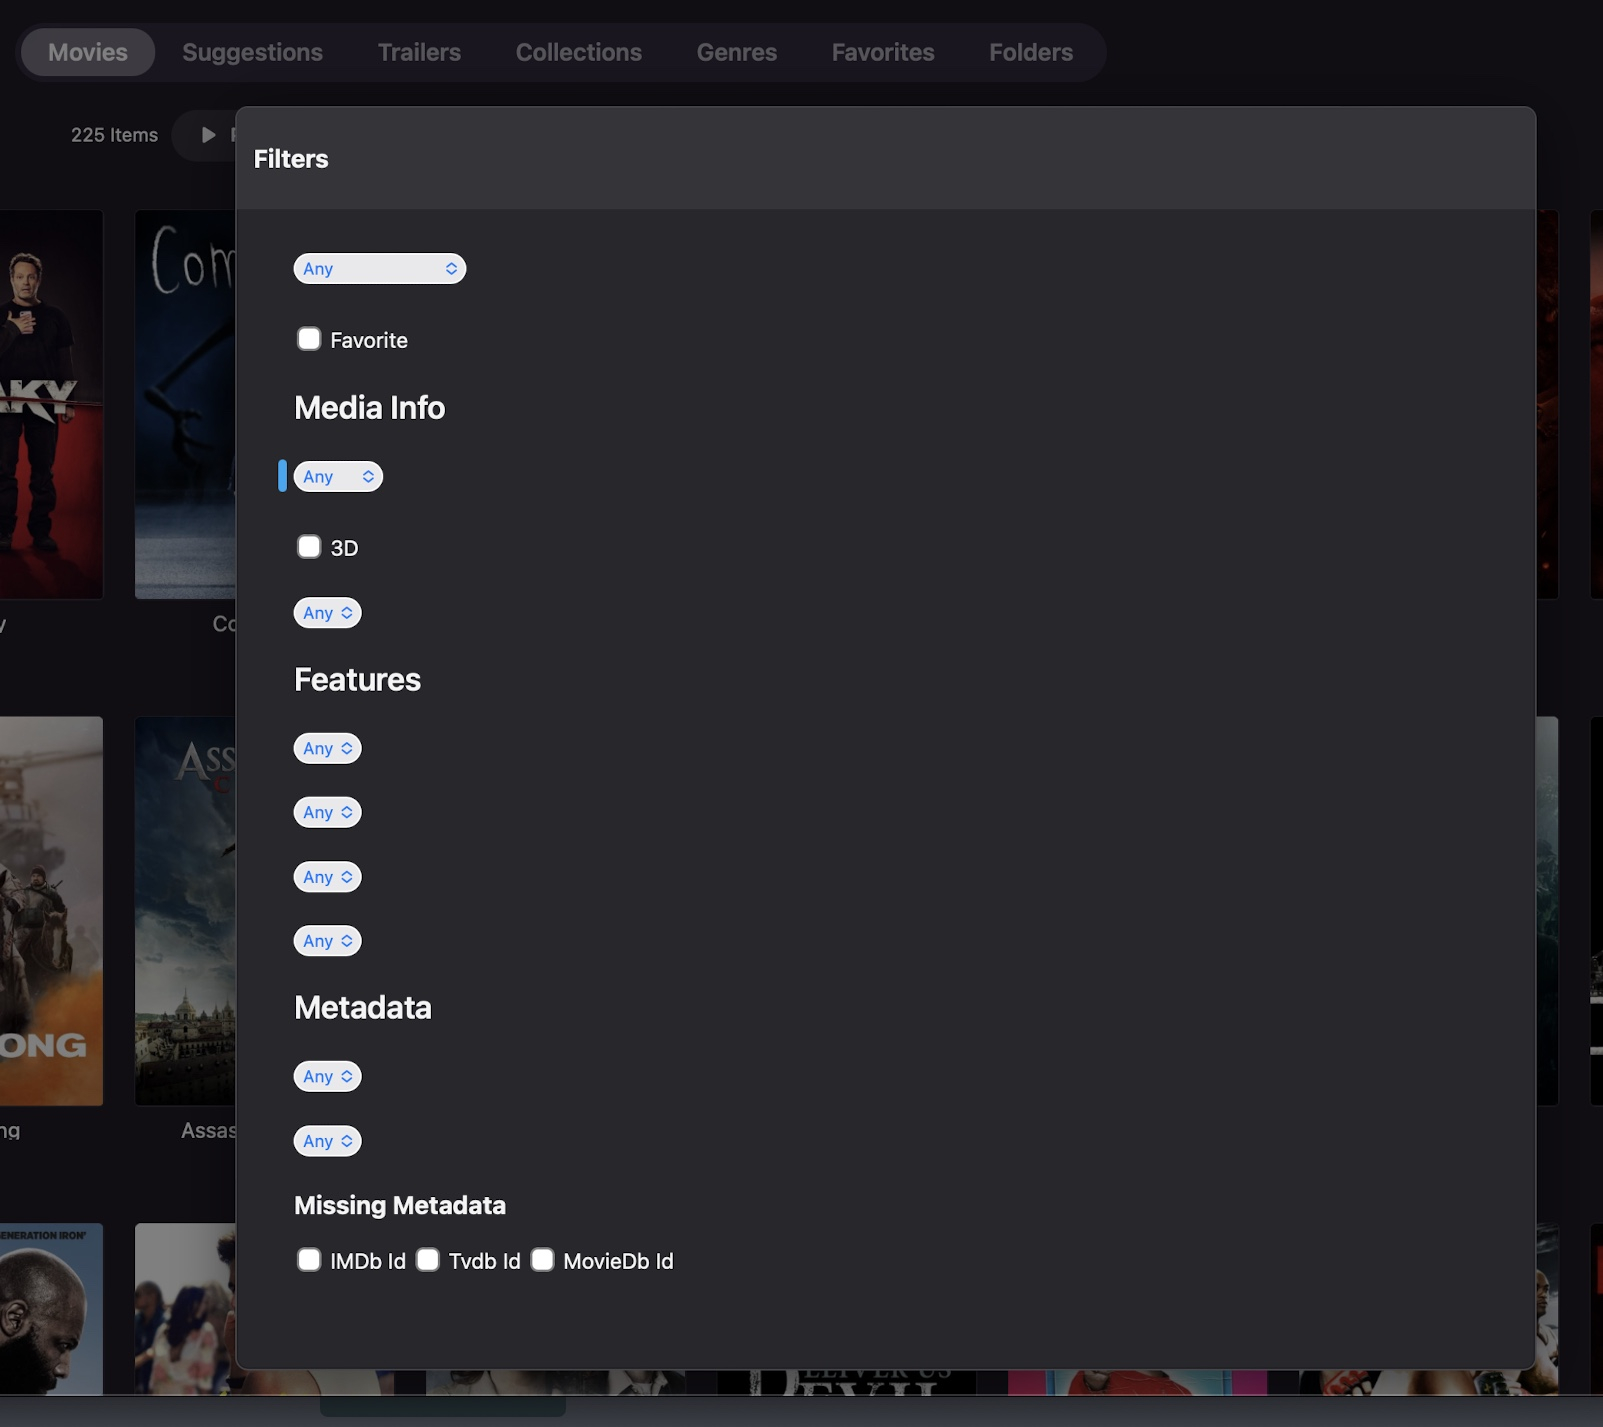1603x1427 pixels.
Task: Open the Genres tab
Action: tap(737, 52)
